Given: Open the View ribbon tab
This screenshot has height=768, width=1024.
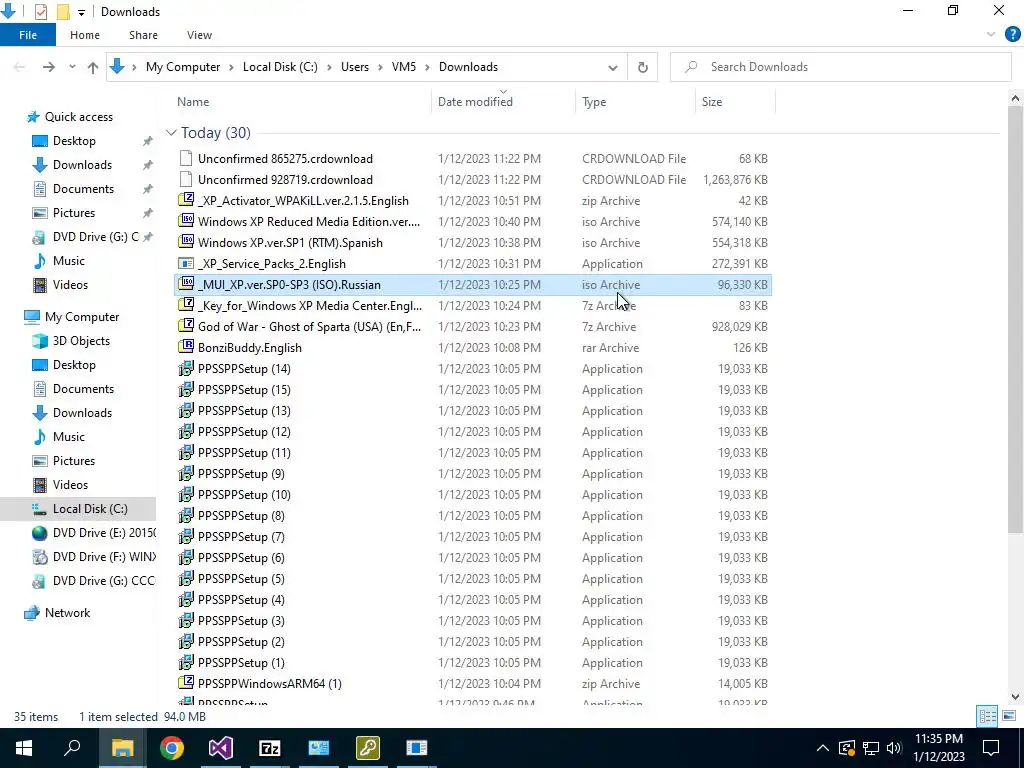Looking at the screenshot, I should click(199, 35).
